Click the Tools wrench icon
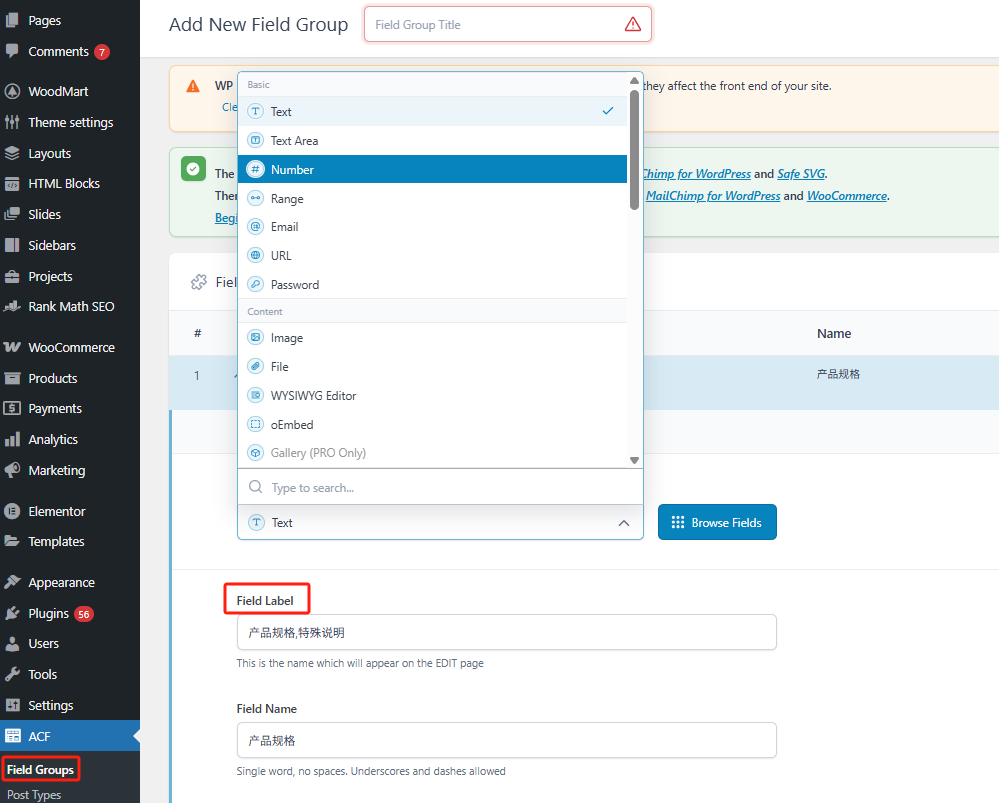This screenshot has height=803, width=999. pos(12,674)
